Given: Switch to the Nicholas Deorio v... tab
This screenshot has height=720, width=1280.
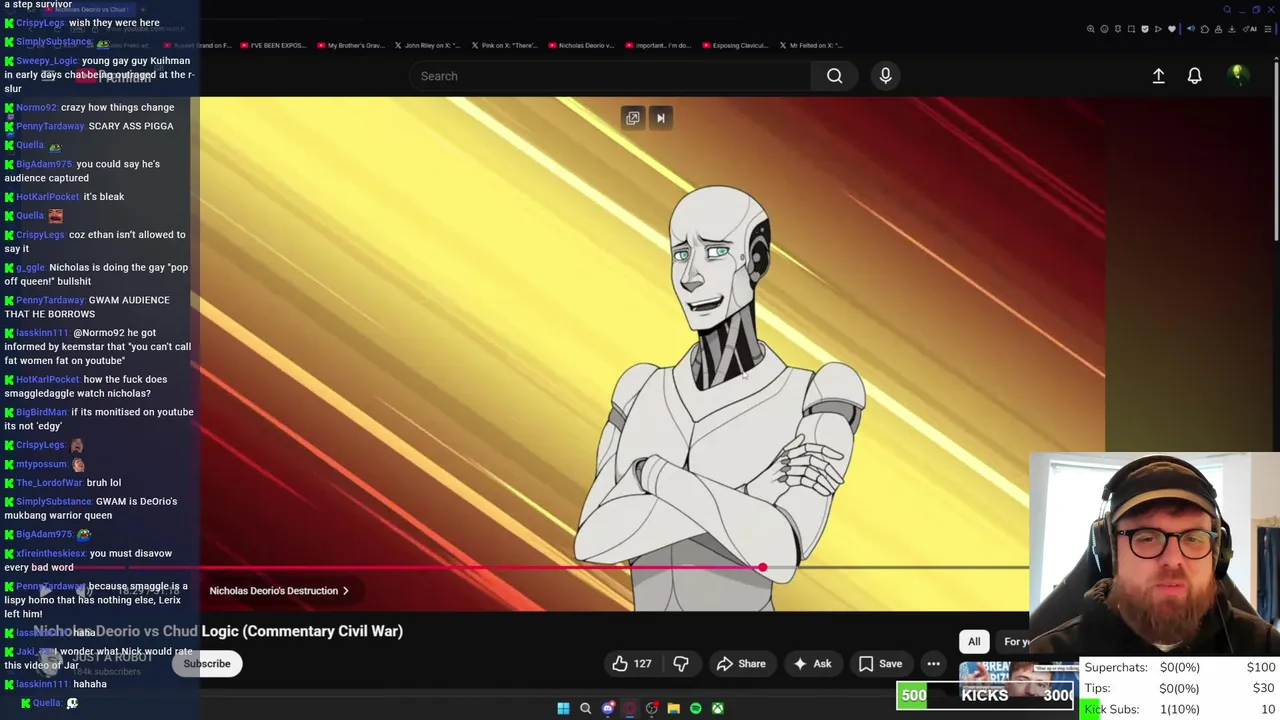Looking at the screenshot, I should [581, 45].
